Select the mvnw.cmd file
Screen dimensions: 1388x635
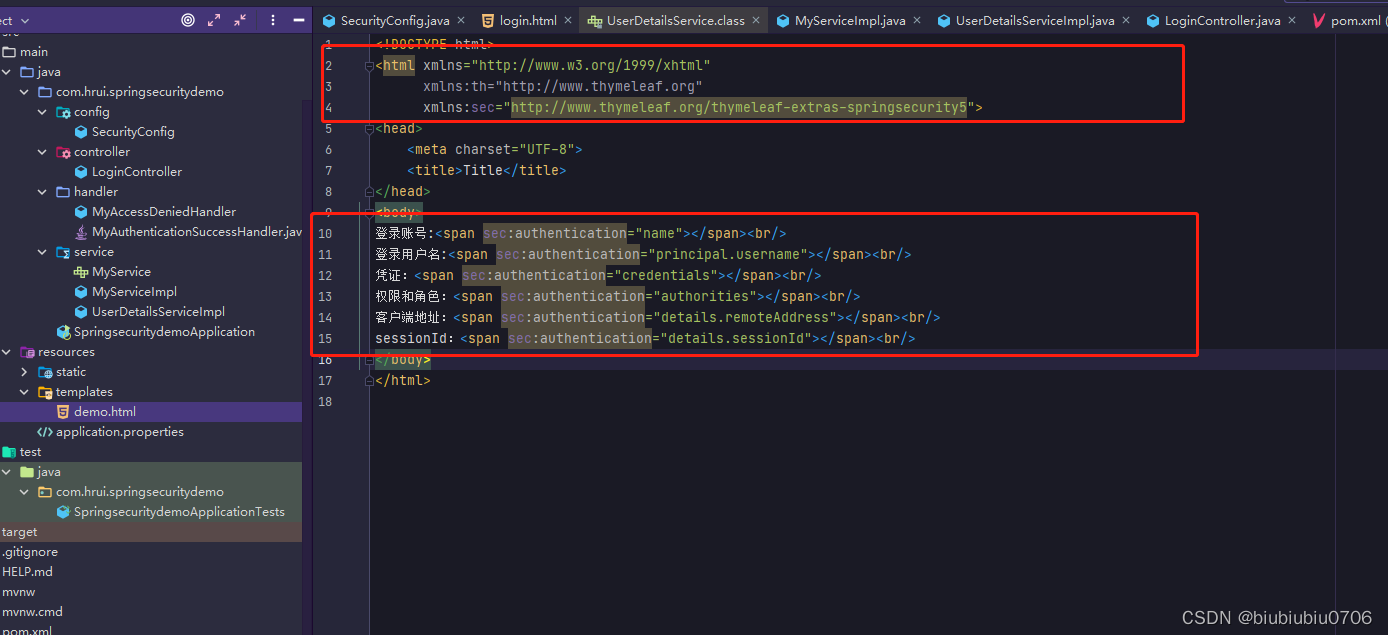(33, 612)
